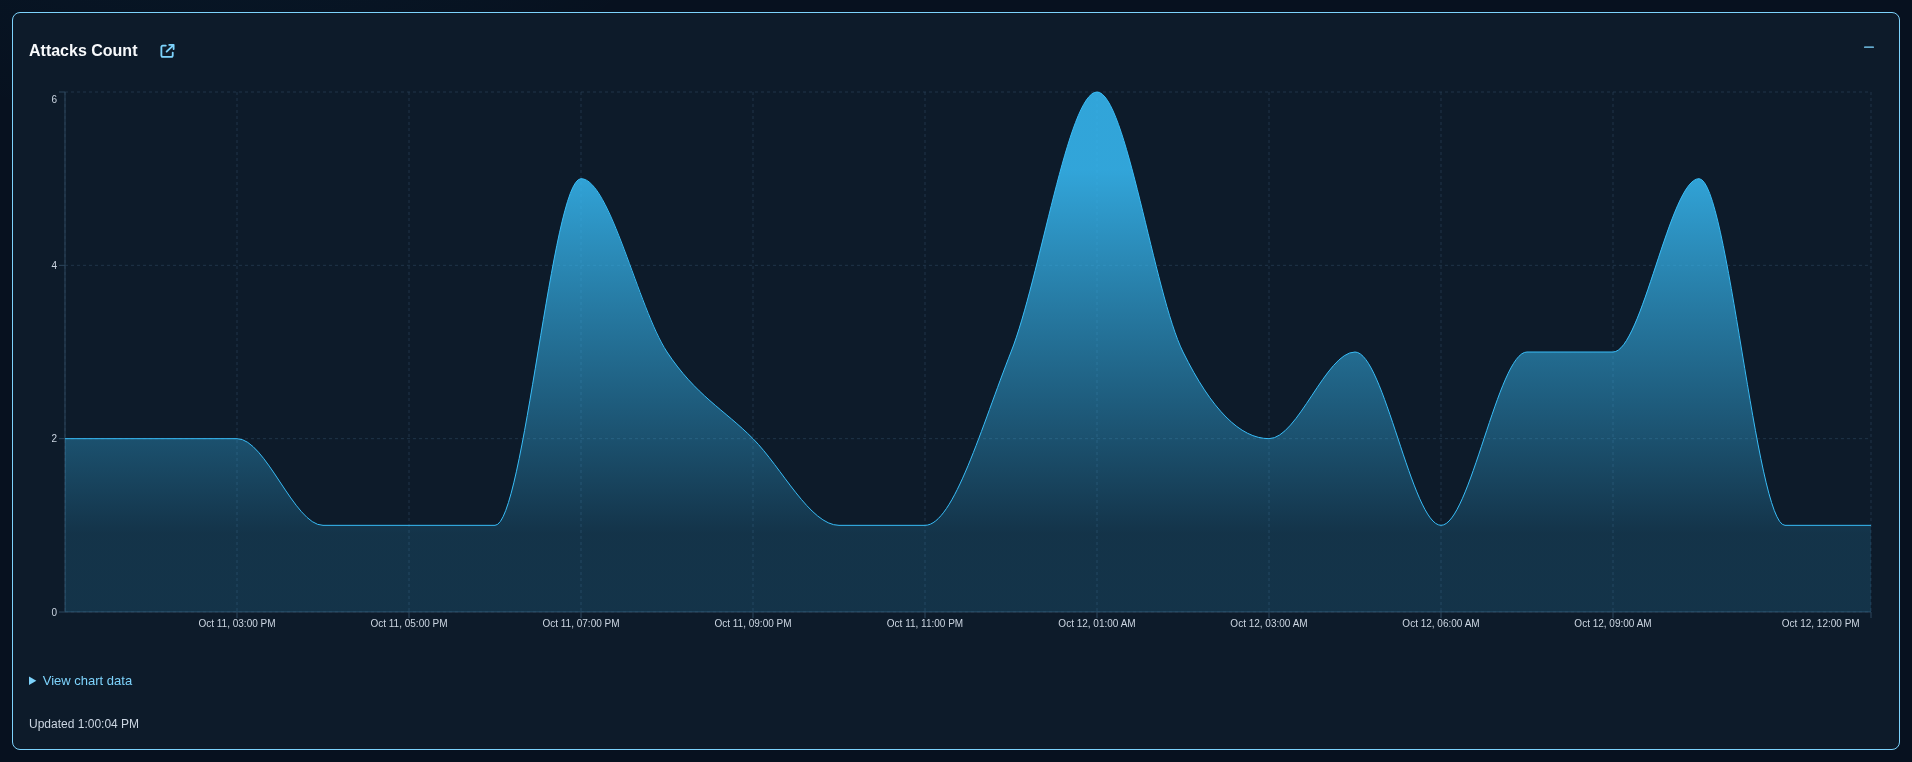Viewport: 1912px width, 762px height.
Task: Click the Oct 11, 03:00 PM axis label
Action: [237, 624]
